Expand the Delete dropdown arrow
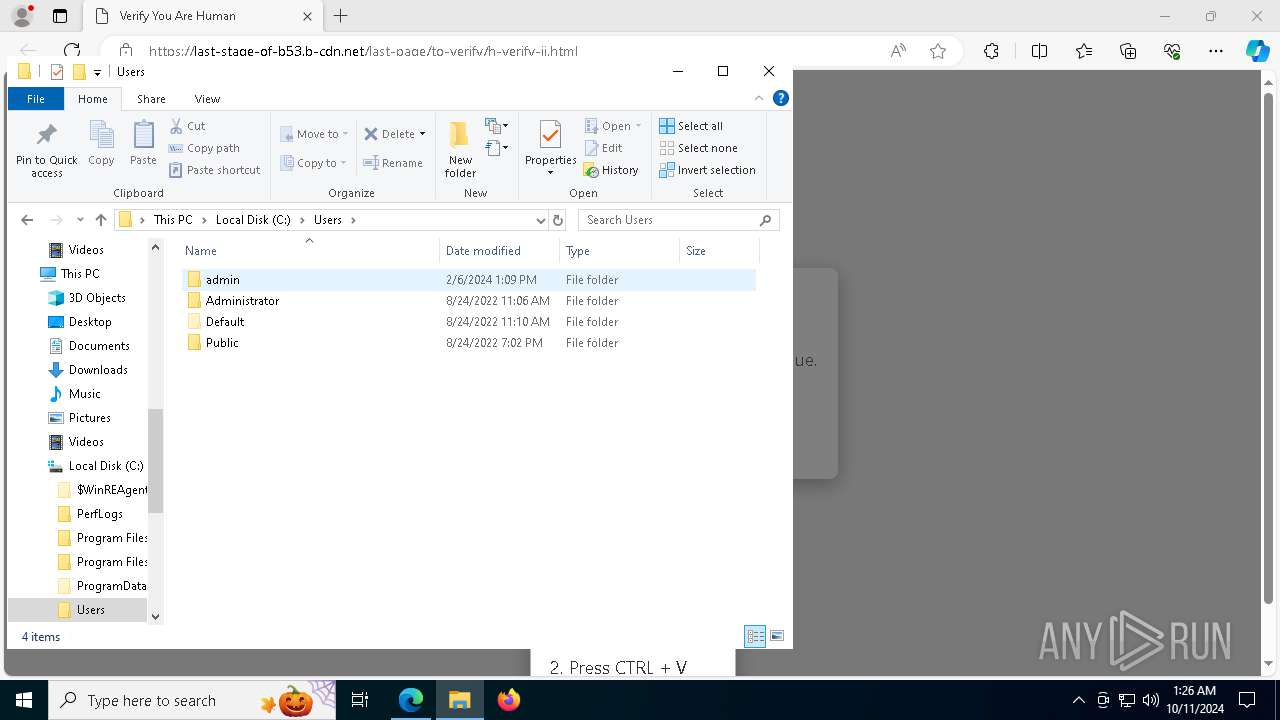 pos(422,134)
